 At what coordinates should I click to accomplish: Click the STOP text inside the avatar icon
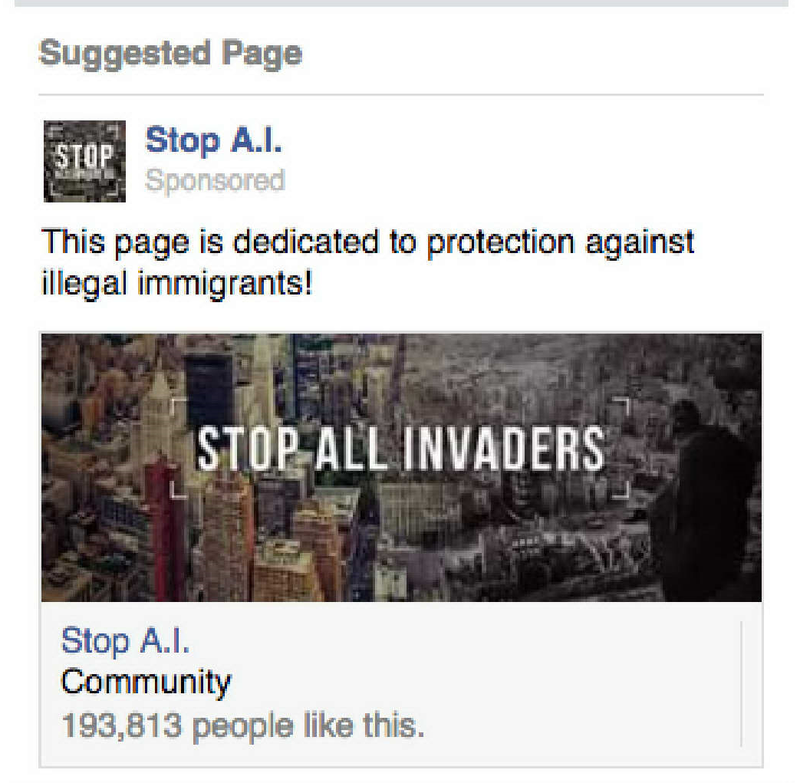pos(84,155)
